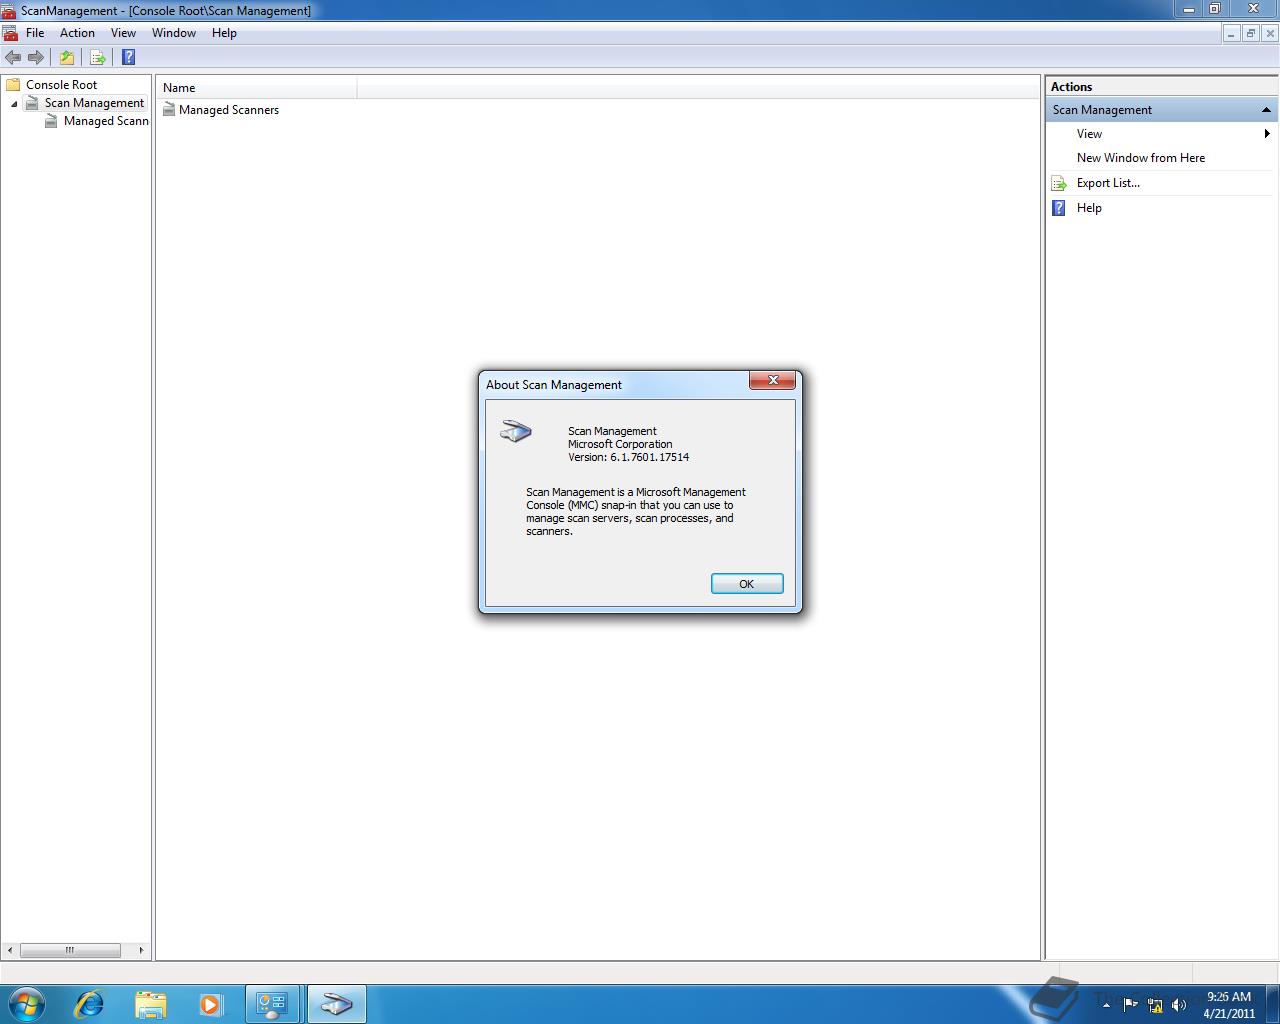
Task: Click the Show Desktop button
Action: pos(1273,1004)
